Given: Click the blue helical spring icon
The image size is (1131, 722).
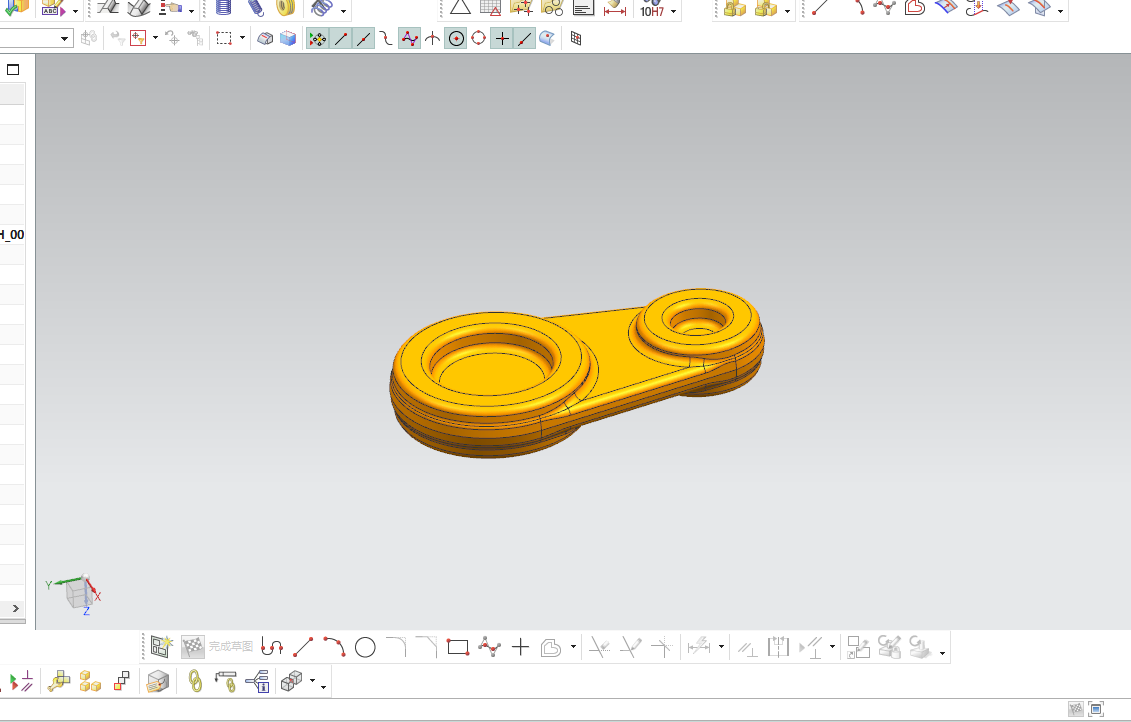Looking at the screenshot, I should 224,8.
